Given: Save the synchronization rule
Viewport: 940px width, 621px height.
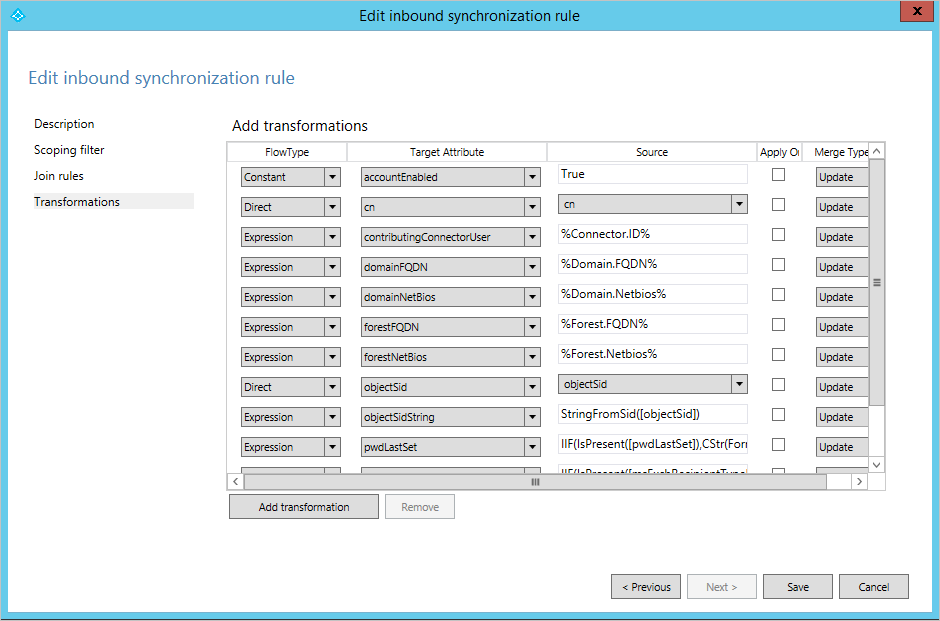Looking at the screenshot, I should click(797, 587).
